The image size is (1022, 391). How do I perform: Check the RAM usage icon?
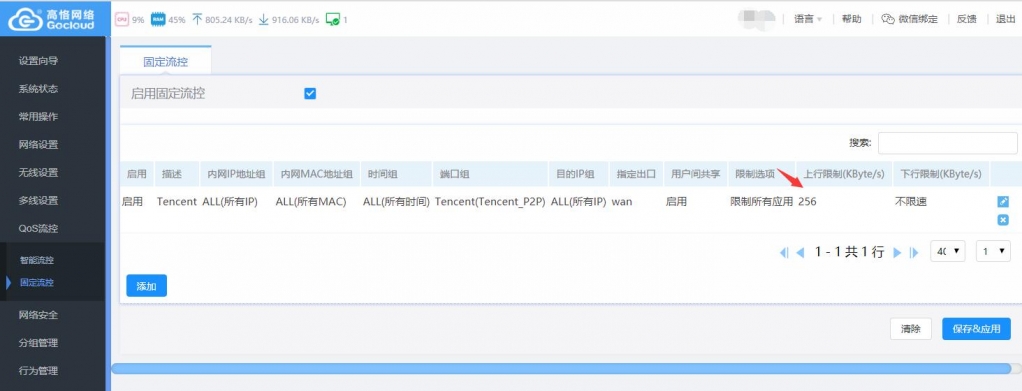click(x=158, y=20)
